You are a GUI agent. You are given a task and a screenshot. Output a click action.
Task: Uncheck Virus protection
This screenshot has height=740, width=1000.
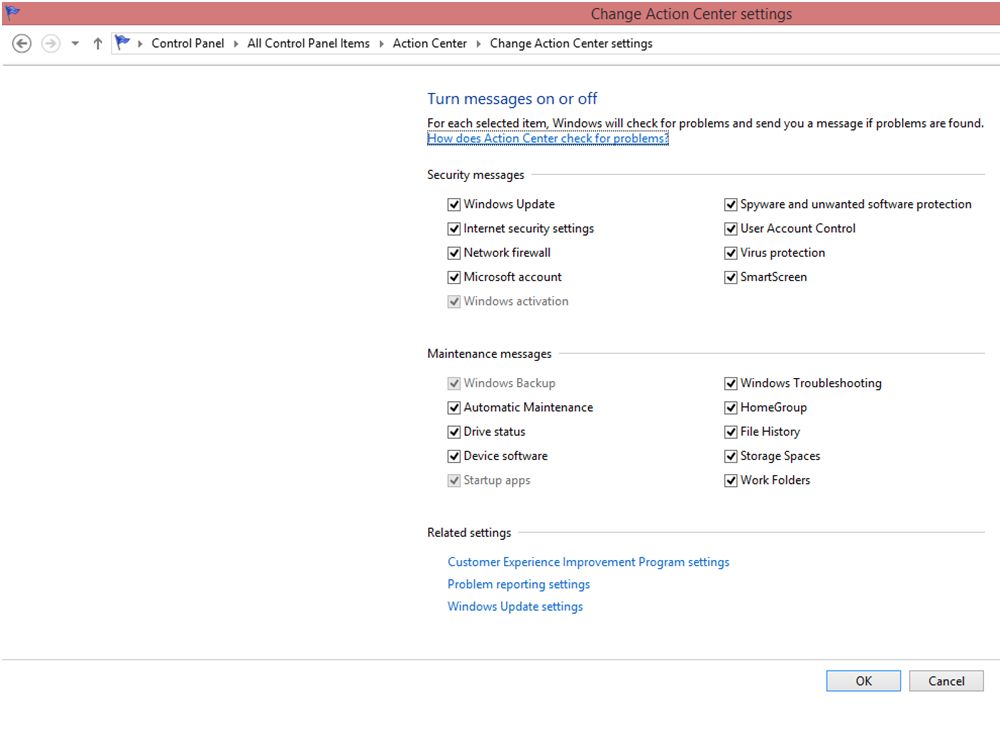click(x=731, y=252)
